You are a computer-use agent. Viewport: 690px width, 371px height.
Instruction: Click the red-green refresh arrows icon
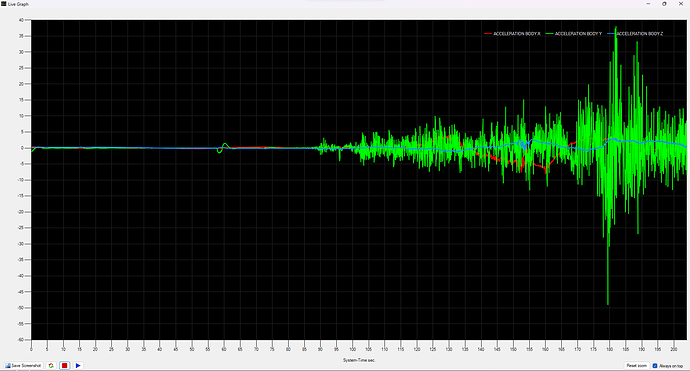pyautogui.click(x=51, y=366)
